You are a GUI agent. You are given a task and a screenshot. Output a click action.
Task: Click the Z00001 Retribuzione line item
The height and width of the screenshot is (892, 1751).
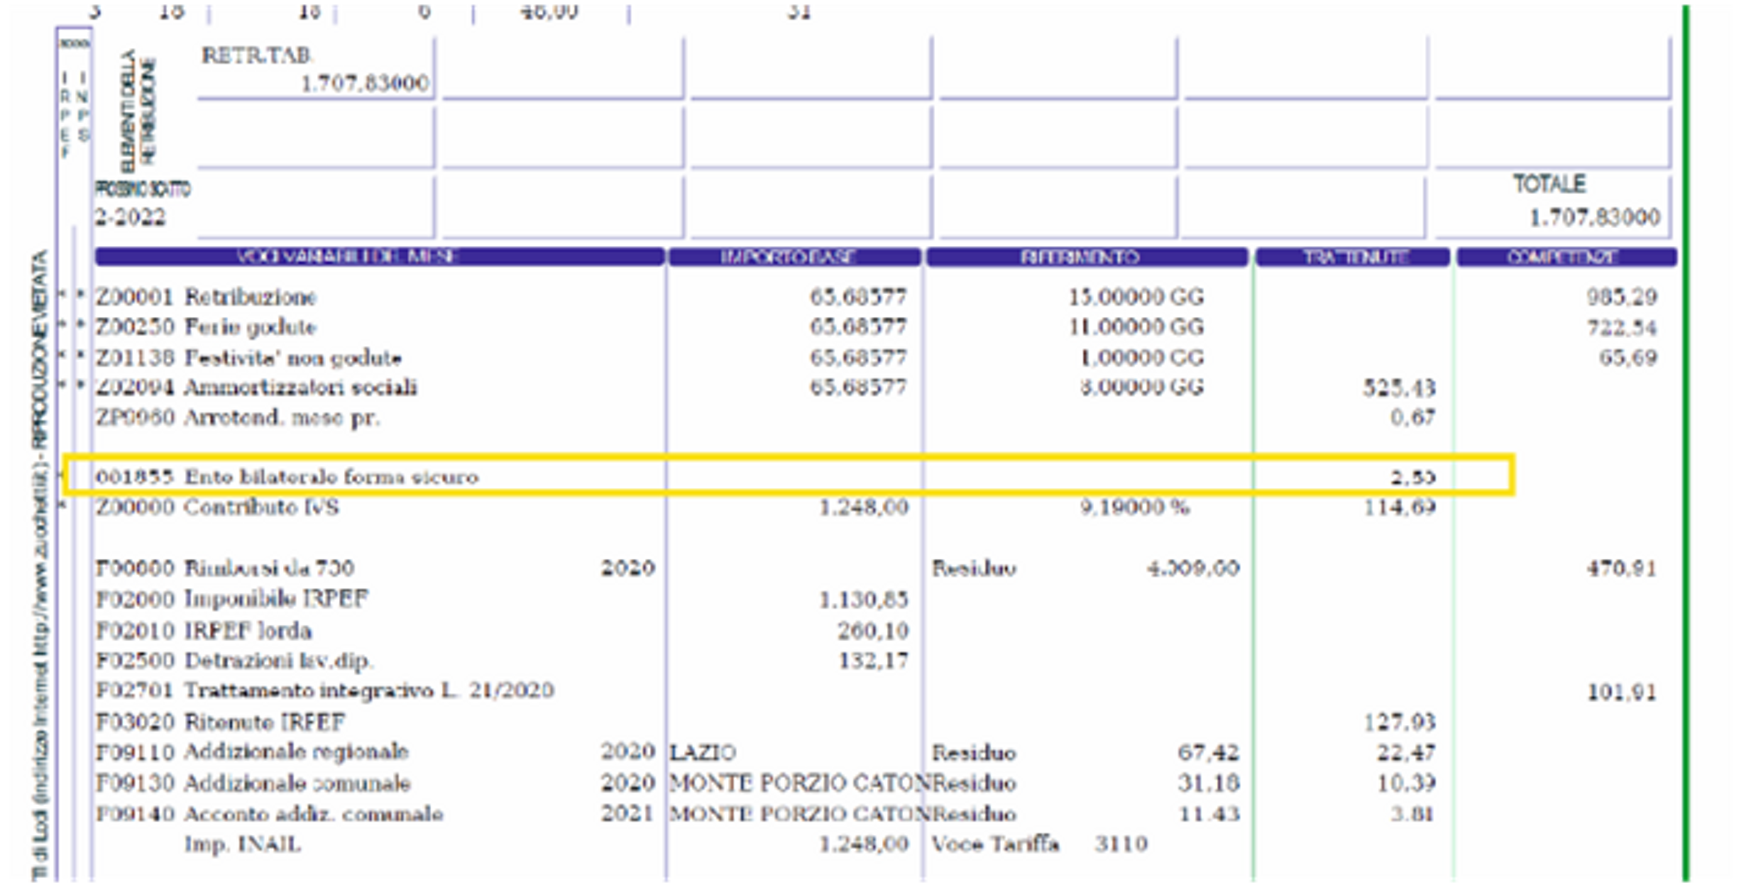pyautogui.click(x=206, y=297)
